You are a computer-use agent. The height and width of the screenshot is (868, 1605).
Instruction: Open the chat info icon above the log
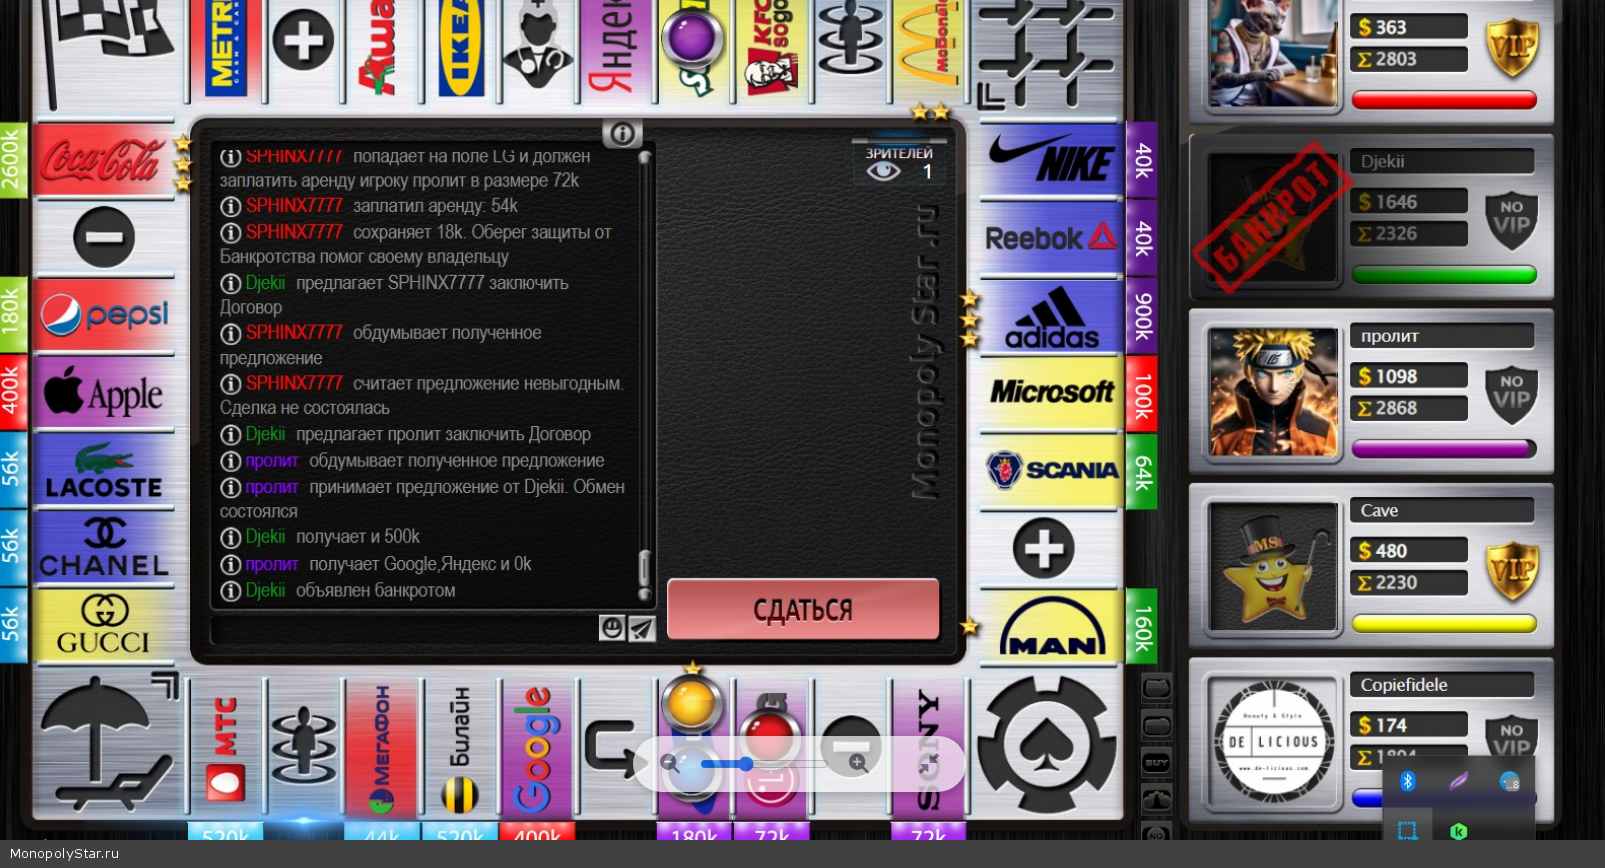[x=622, y=134]
